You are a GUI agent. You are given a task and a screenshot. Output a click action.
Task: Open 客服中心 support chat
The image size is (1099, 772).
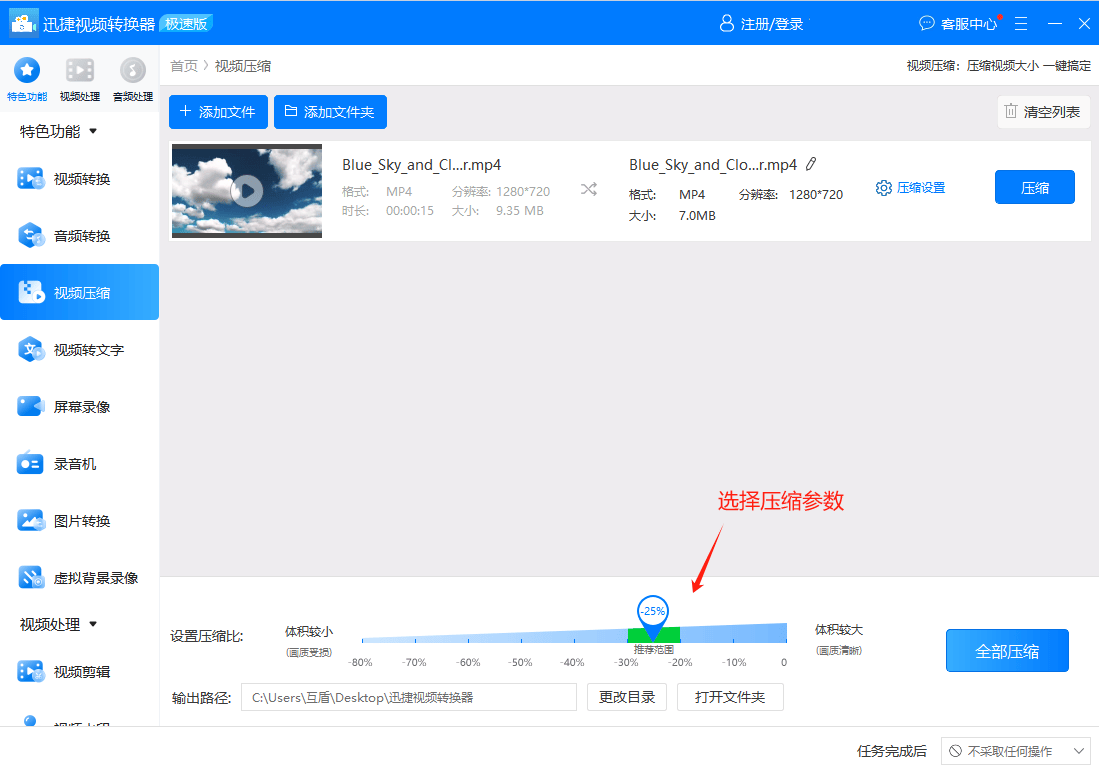tap(958, 24)
